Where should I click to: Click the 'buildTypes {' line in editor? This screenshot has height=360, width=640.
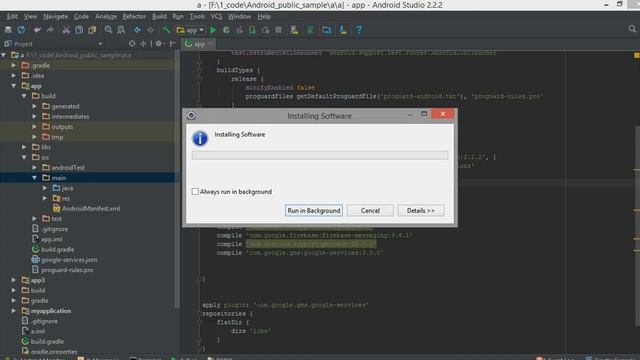tap(238, 70)
